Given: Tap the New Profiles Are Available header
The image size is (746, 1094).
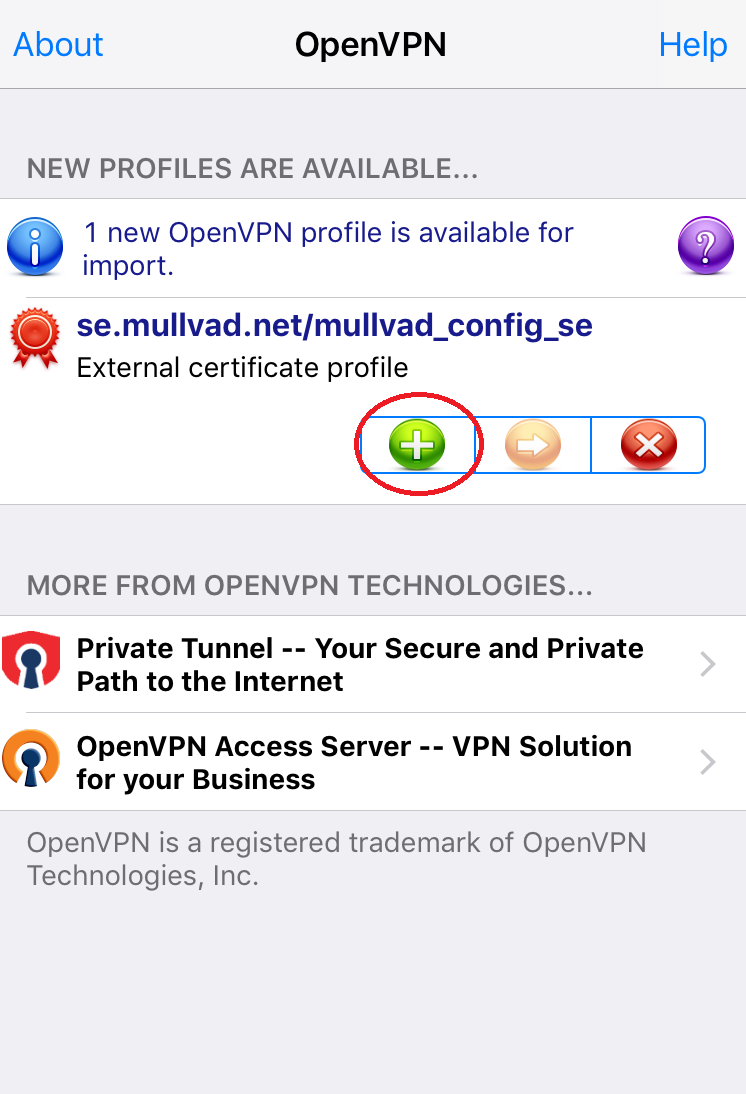Looking at the screenshot, I should pos(253,169).
